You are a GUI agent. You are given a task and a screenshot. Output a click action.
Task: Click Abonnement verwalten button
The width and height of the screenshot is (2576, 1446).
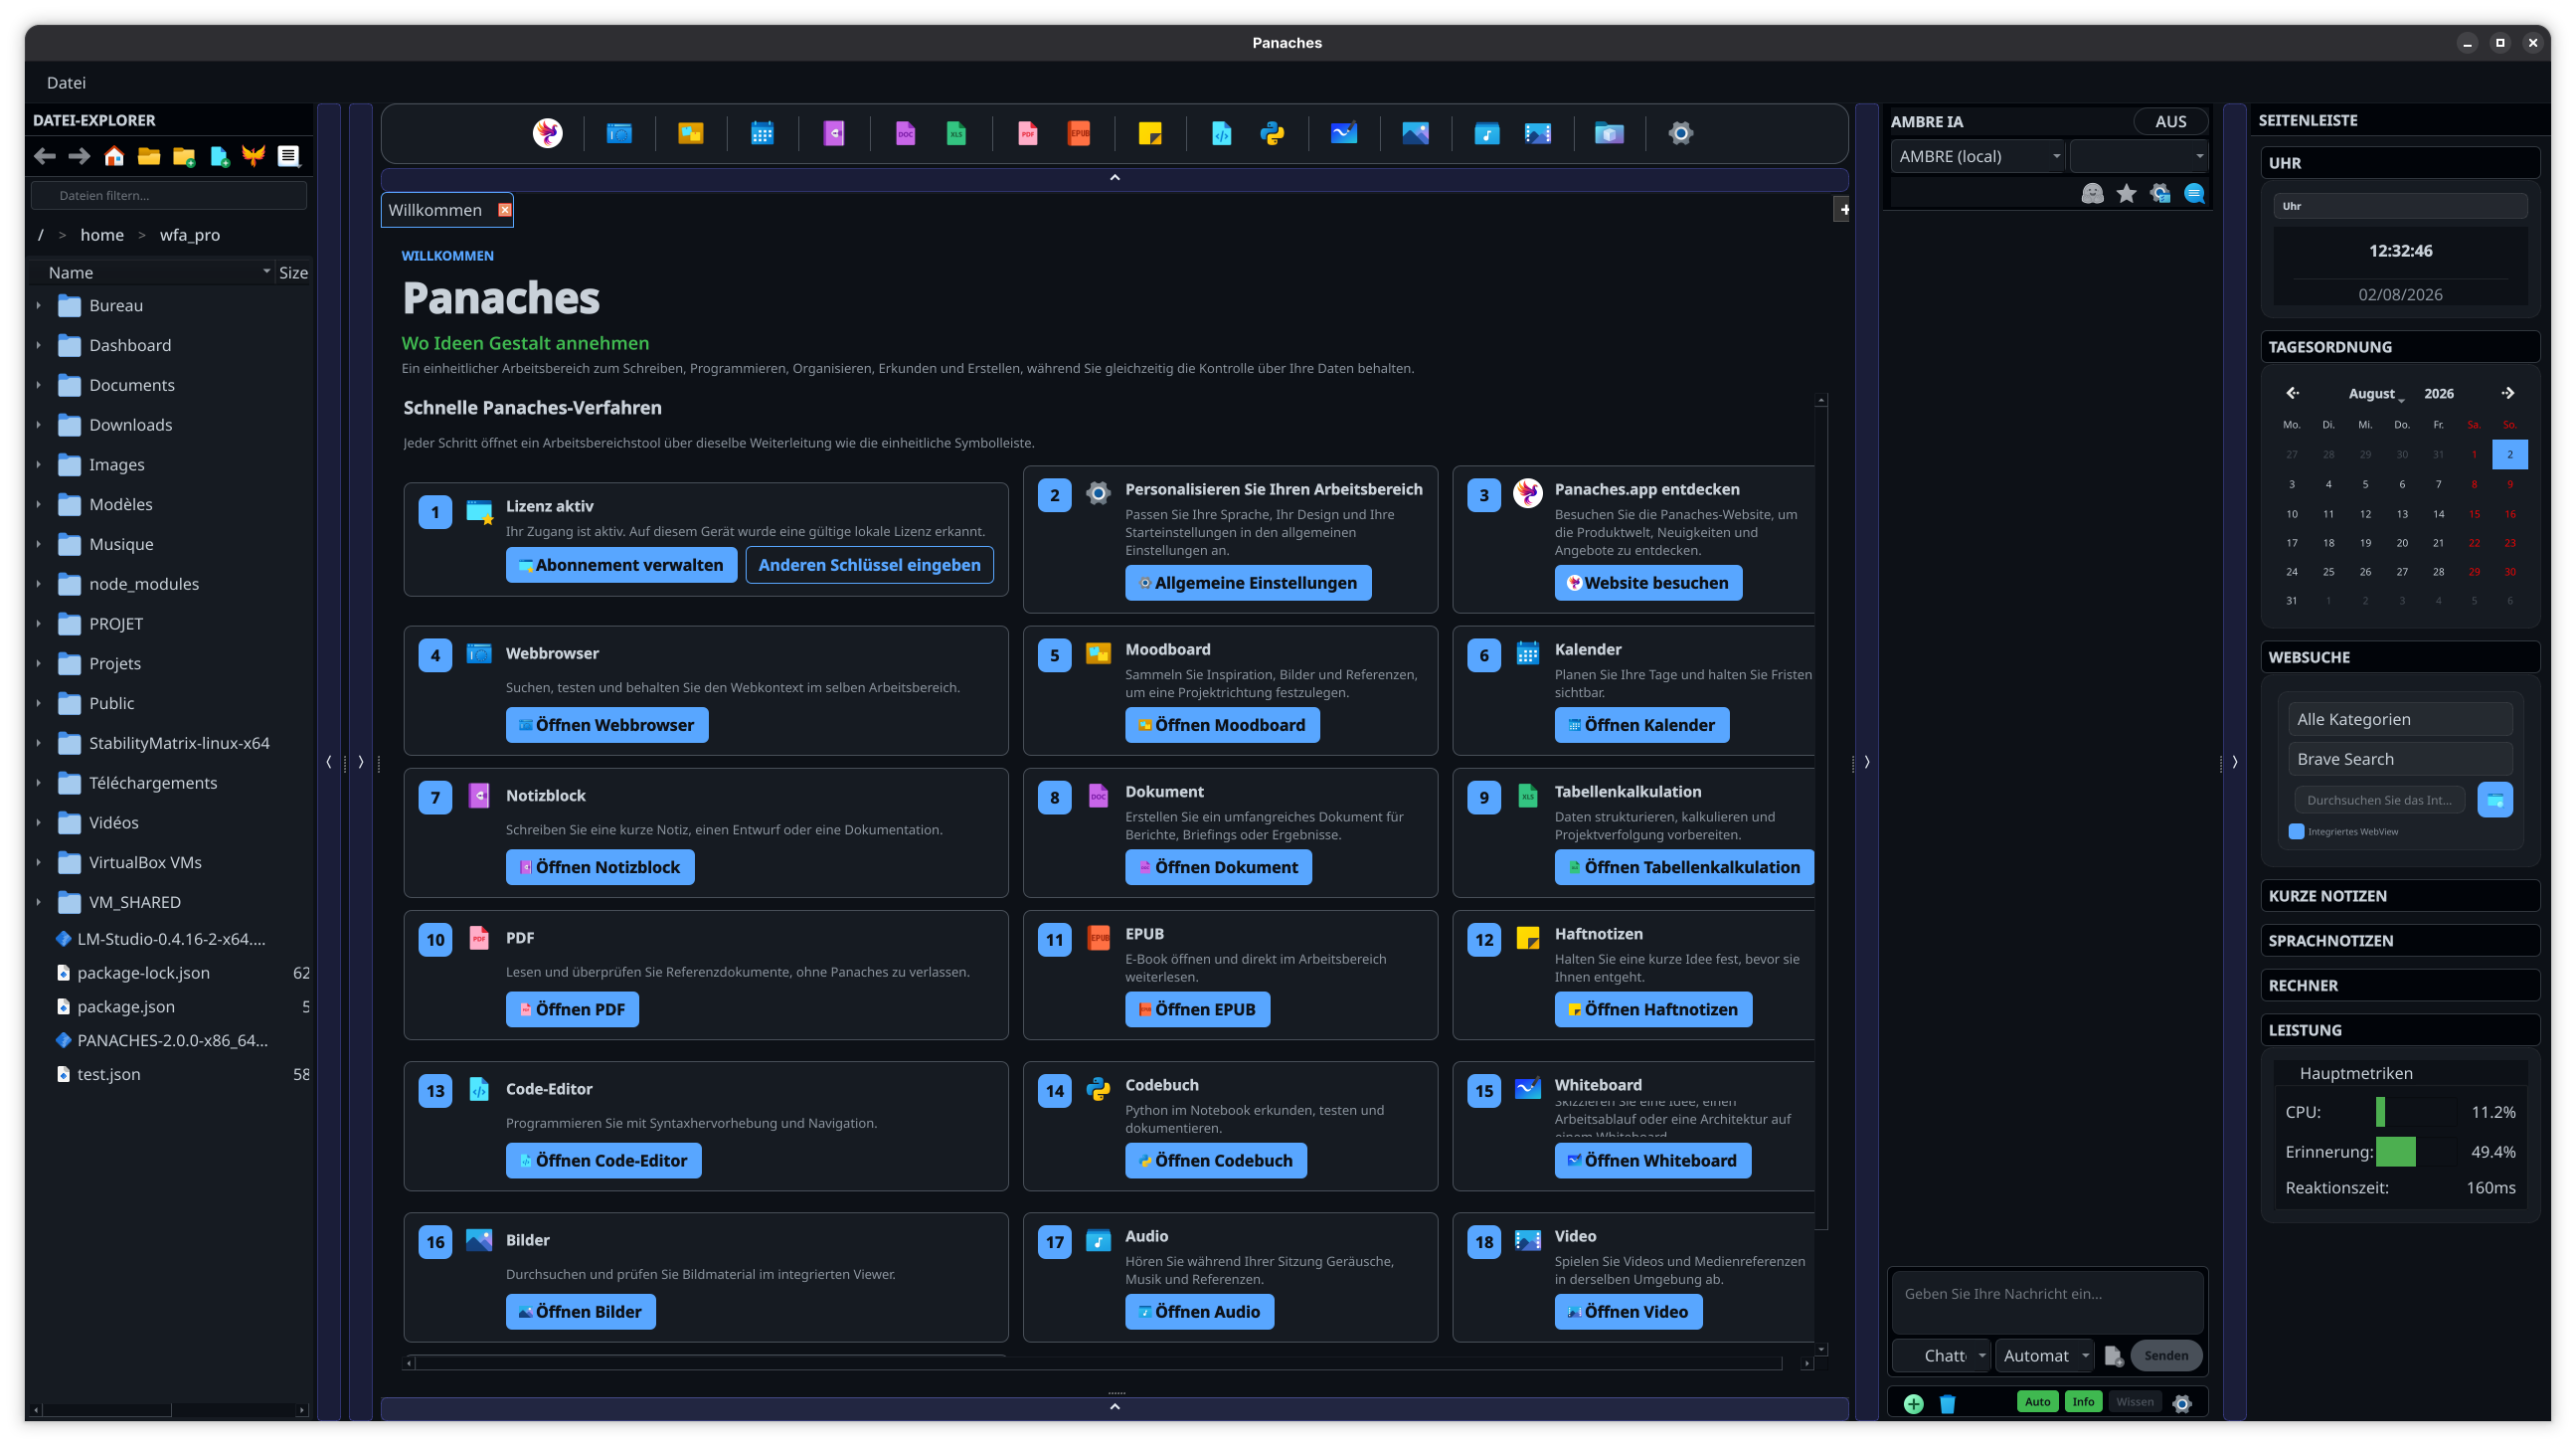coord(621,565)
